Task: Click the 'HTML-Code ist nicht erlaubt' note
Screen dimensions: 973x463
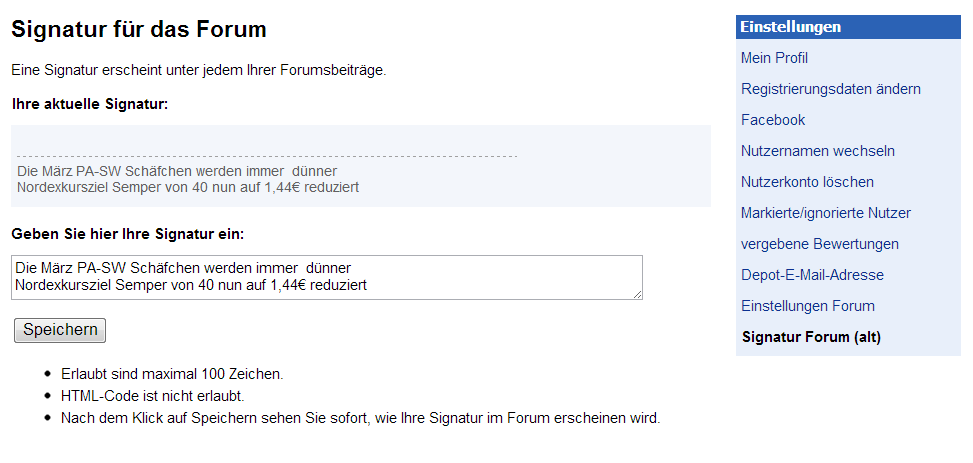Action: tap(152, 396)
